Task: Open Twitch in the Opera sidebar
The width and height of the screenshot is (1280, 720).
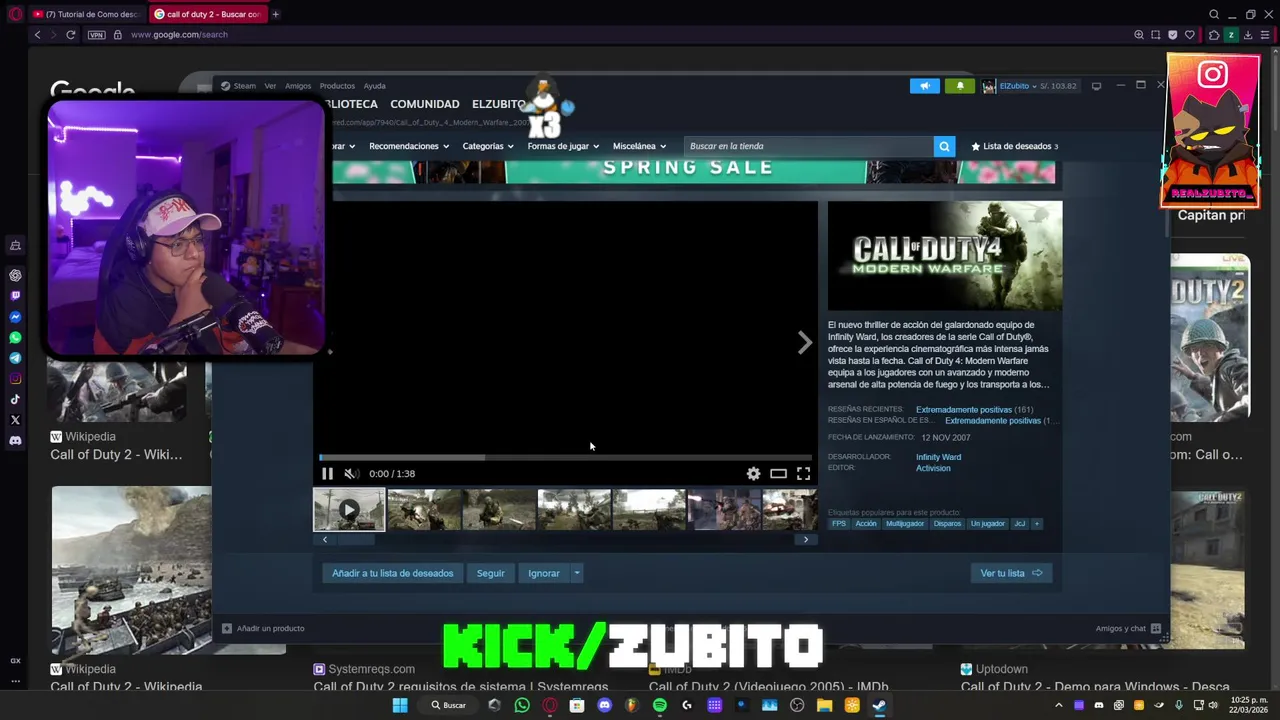Action: coord(15,296)
